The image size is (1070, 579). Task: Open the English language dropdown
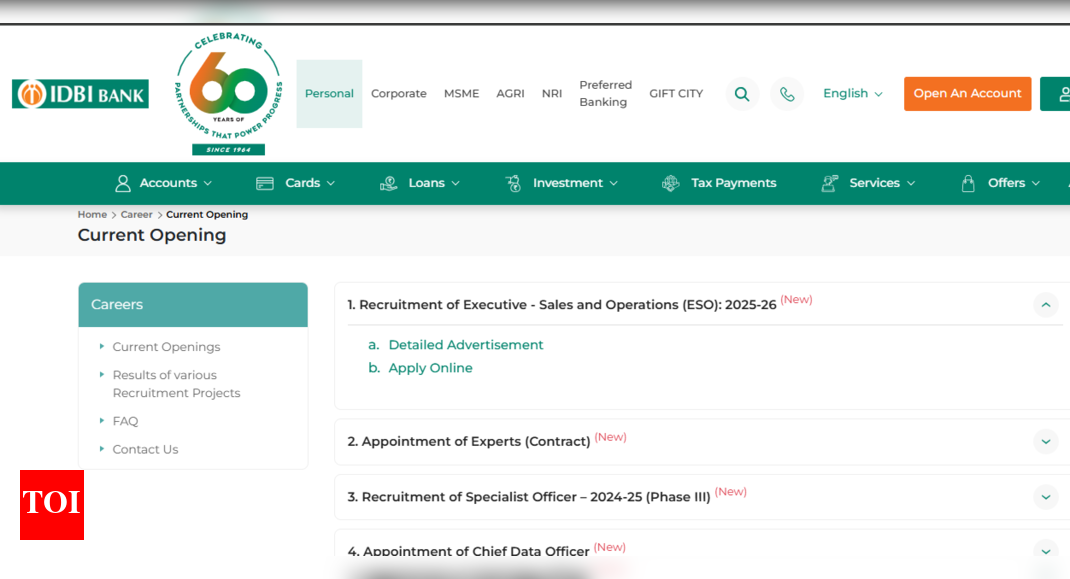851,93
